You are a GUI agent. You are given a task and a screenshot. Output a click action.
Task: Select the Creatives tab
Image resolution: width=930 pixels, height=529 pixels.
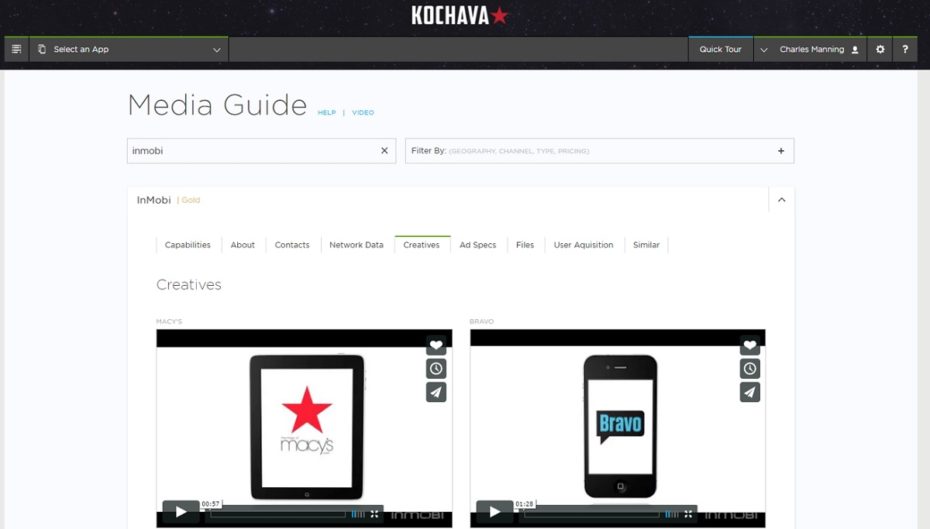coord(422,245)
